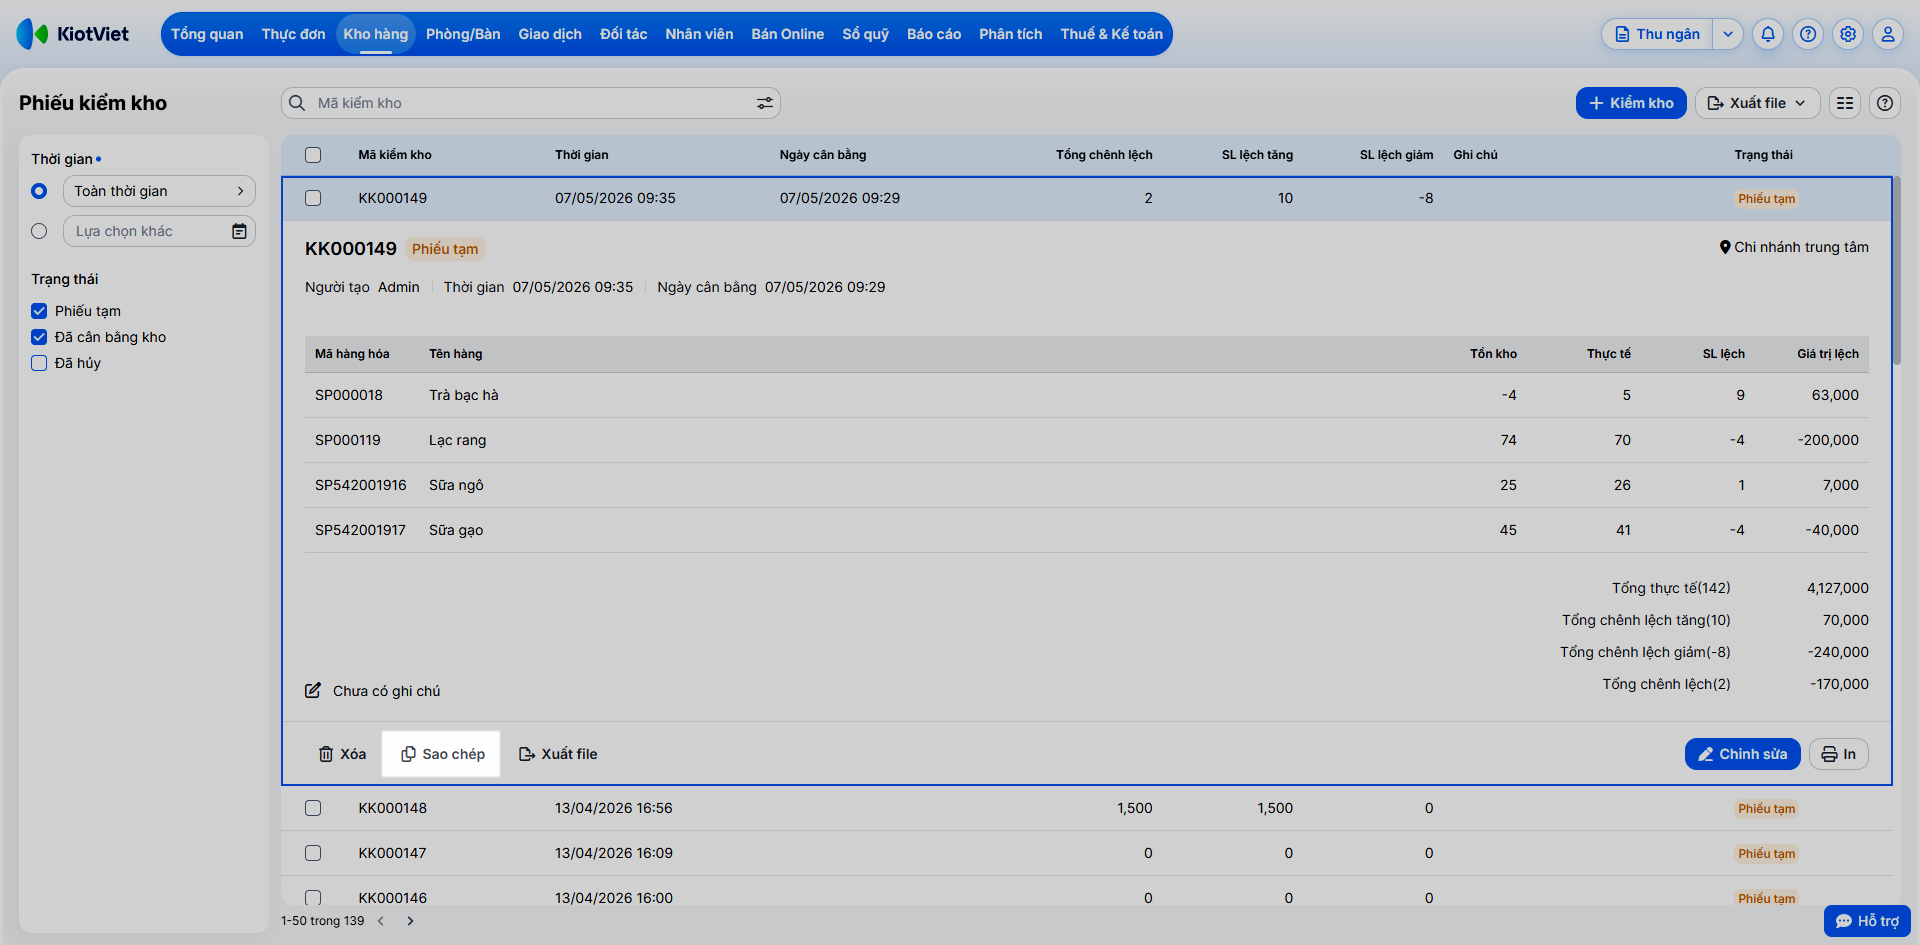The width and height of the screenshot is (1920, 945).
Task: Tick the checkbox for row KK000148
Action: (x=313, y=808)
